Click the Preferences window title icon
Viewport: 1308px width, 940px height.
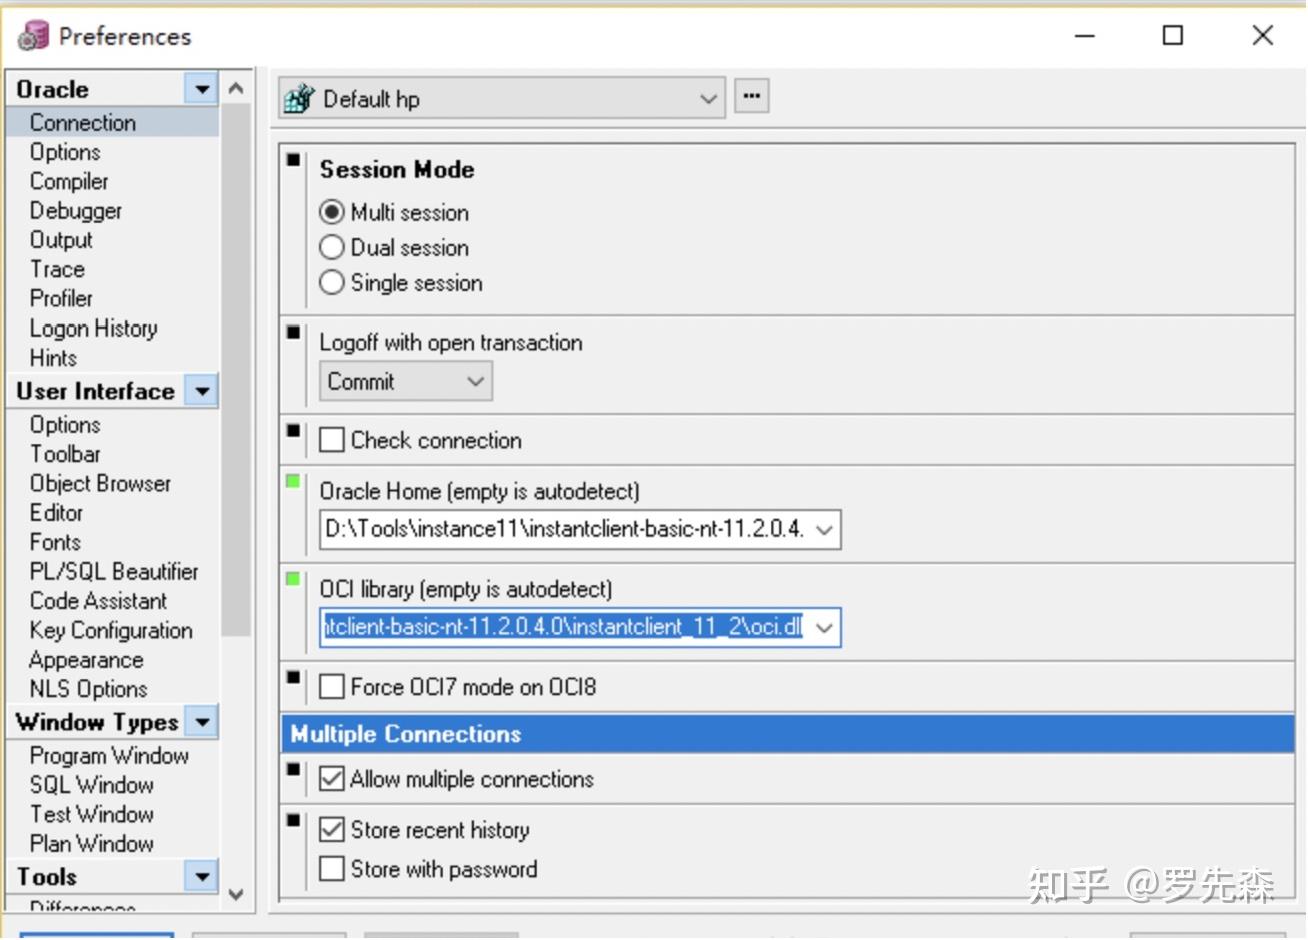[x=33, y=36]
